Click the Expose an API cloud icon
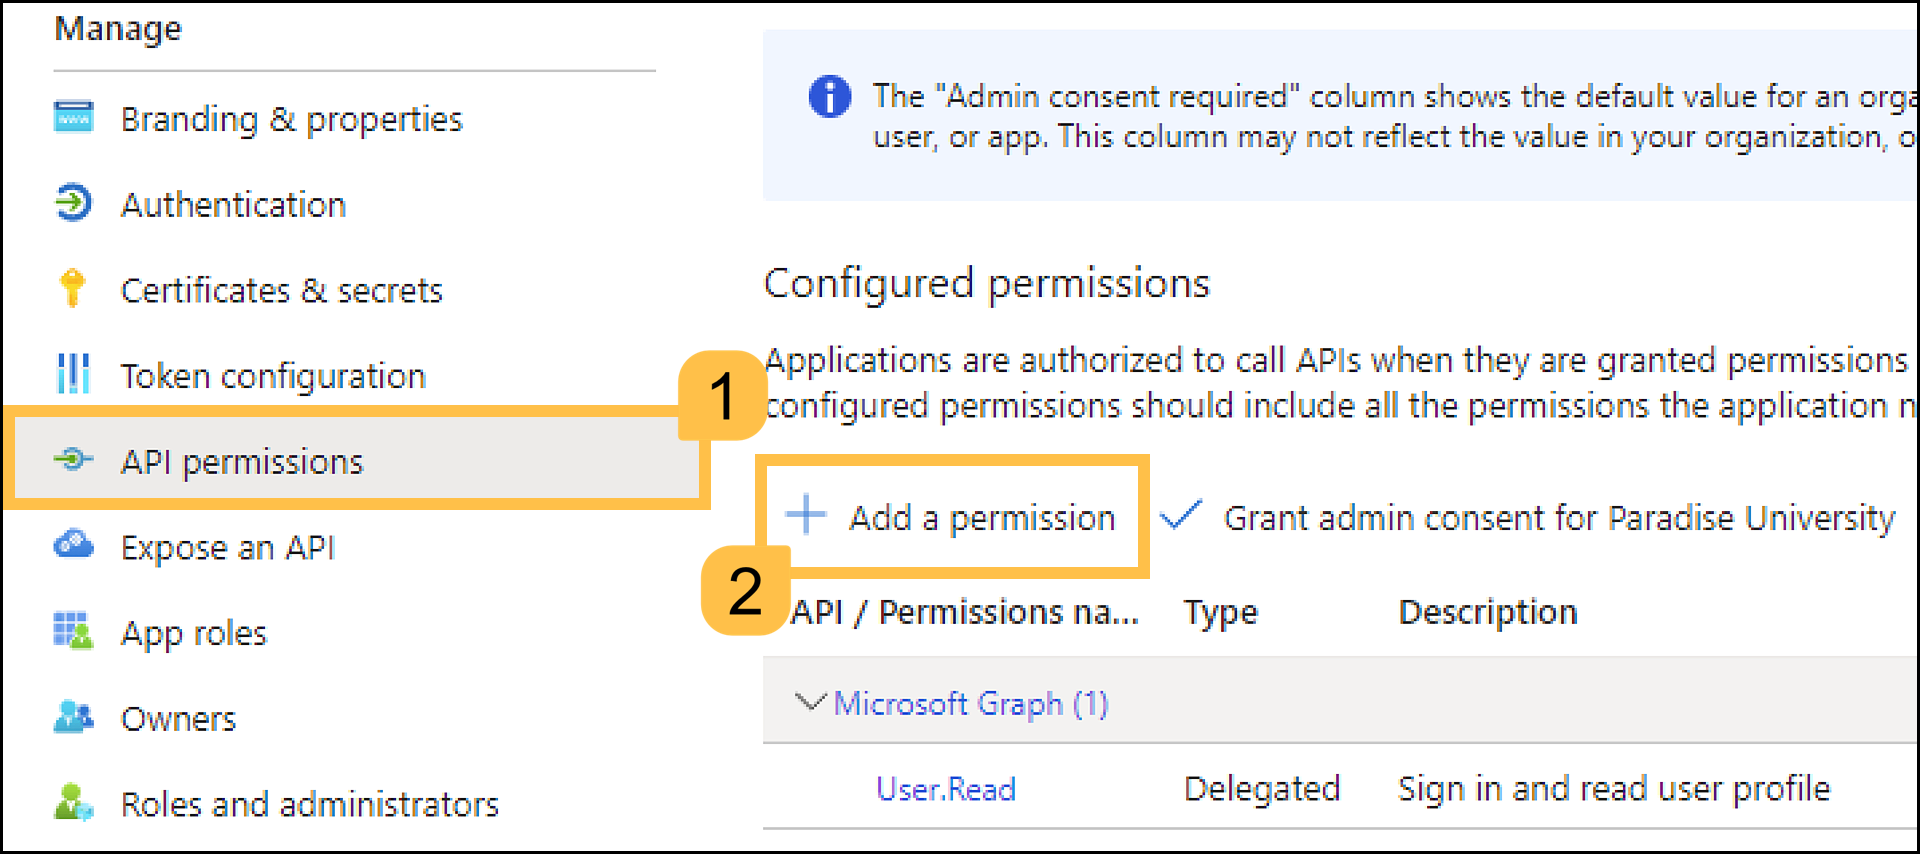 point(73,546)
